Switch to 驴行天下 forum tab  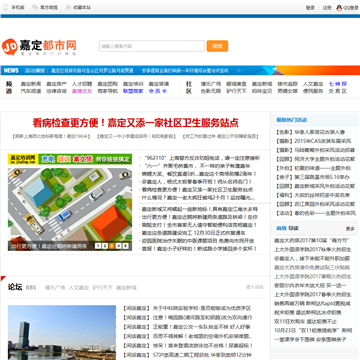point(102,288)
